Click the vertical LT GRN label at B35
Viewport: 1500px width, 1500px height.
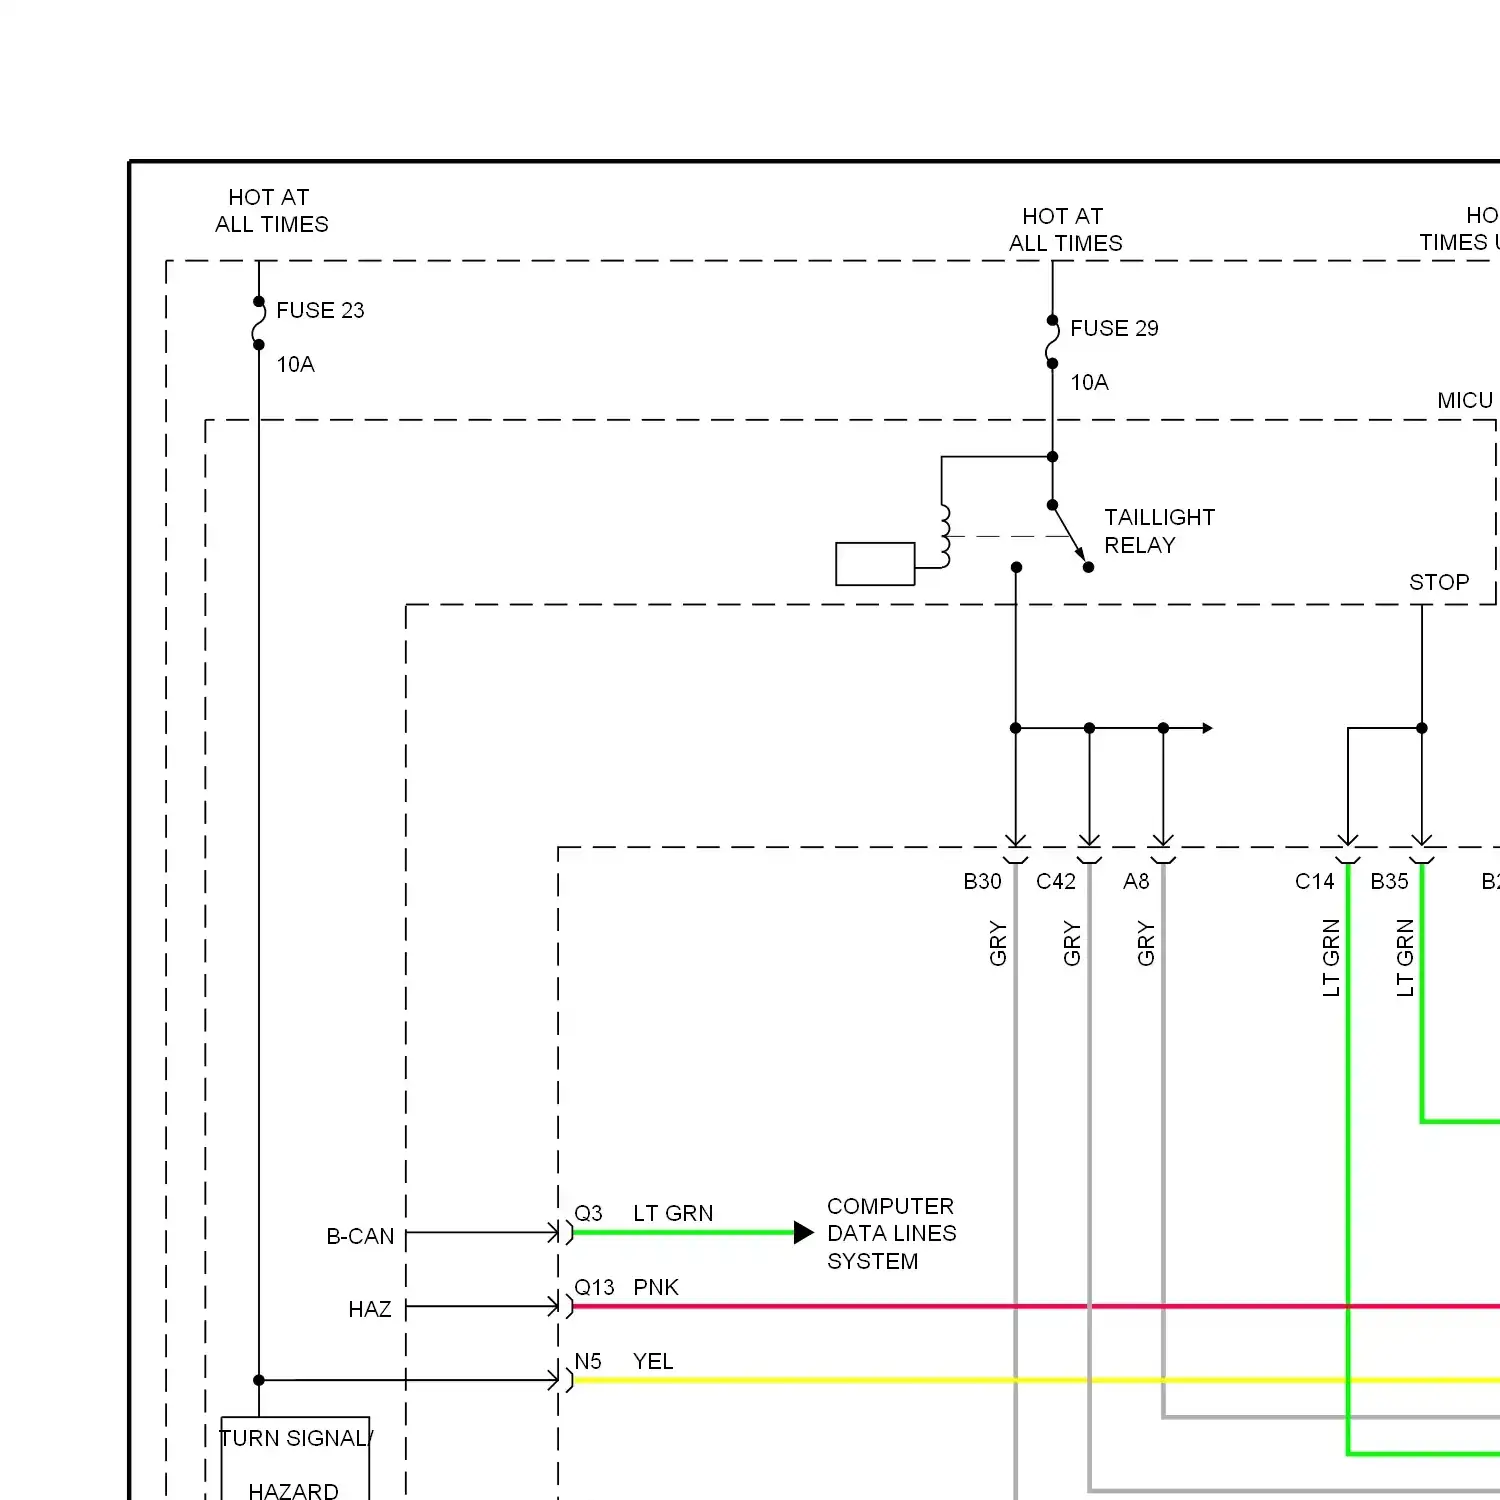[1405, 958]
